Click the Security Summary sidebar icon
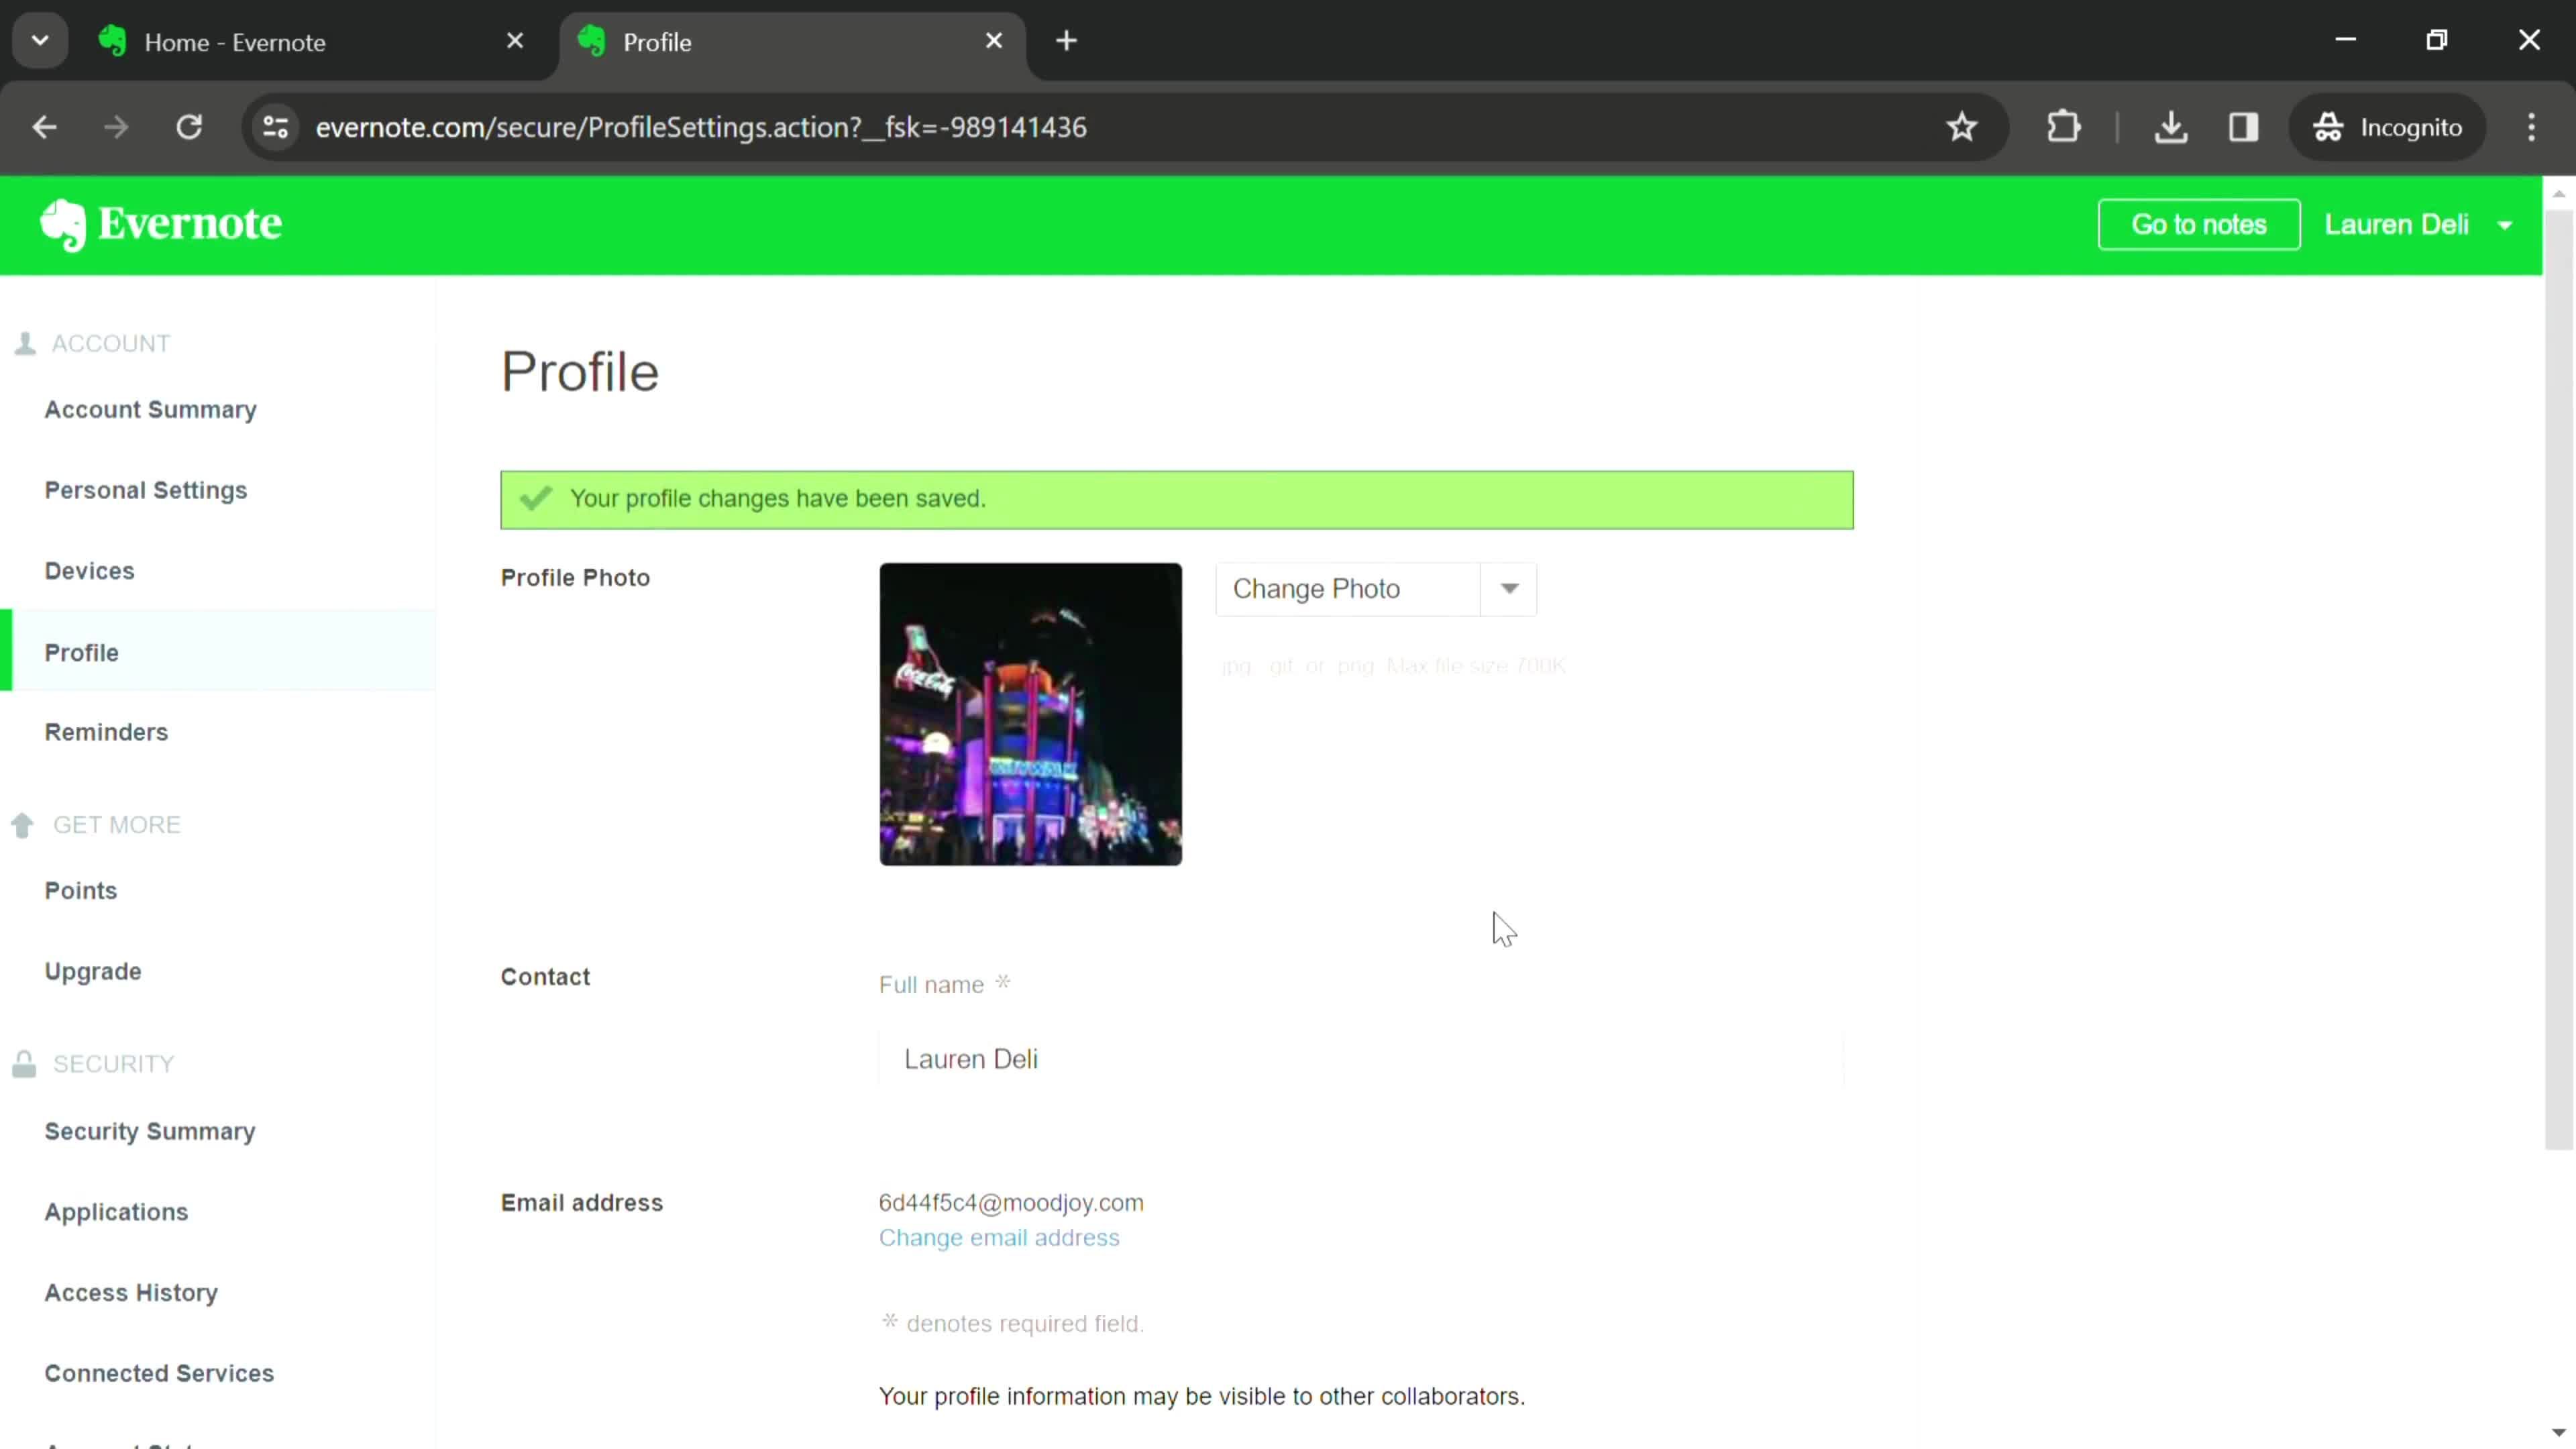The height and width of the screenshot is (1449, 2576). (x=150, y=1130)
